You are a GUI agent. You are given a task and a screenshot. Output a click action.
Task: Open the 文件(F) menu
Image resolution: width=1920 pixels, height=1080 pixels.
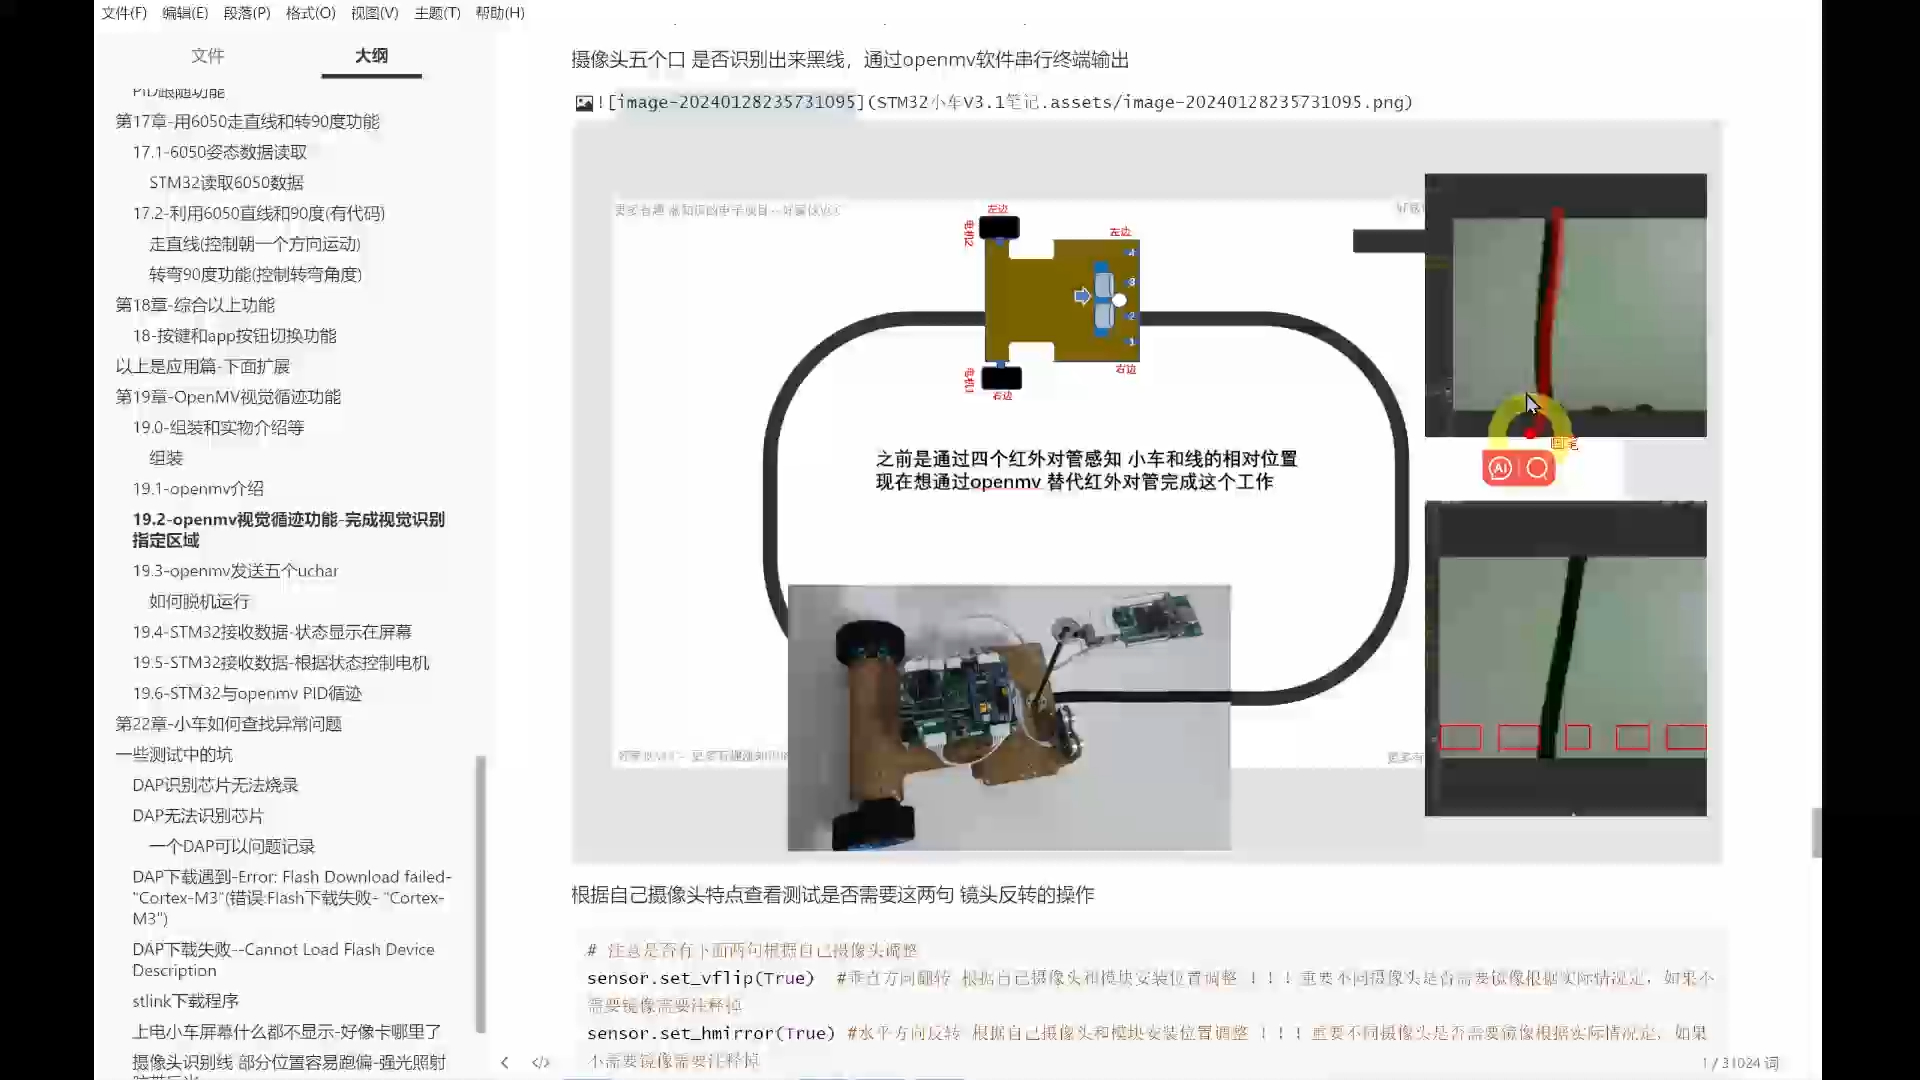click(x=124, y=13)
